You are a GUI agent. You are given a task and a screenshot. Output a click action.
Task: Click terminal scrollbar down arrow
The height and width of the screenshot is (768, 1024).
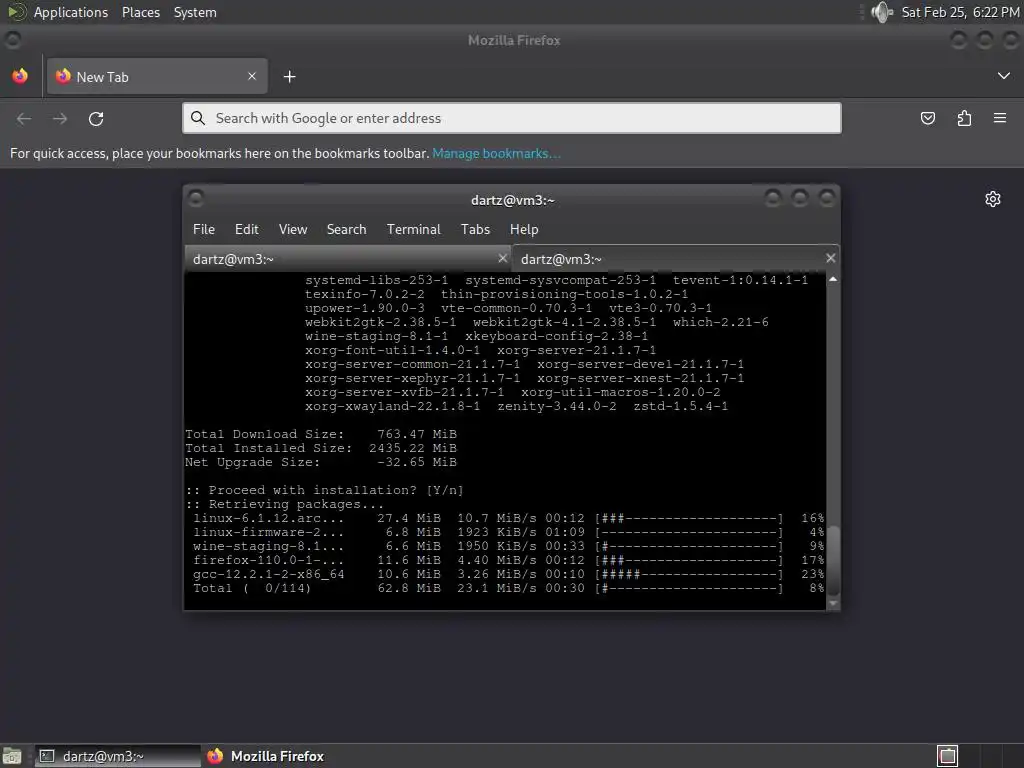coord(833,603)
